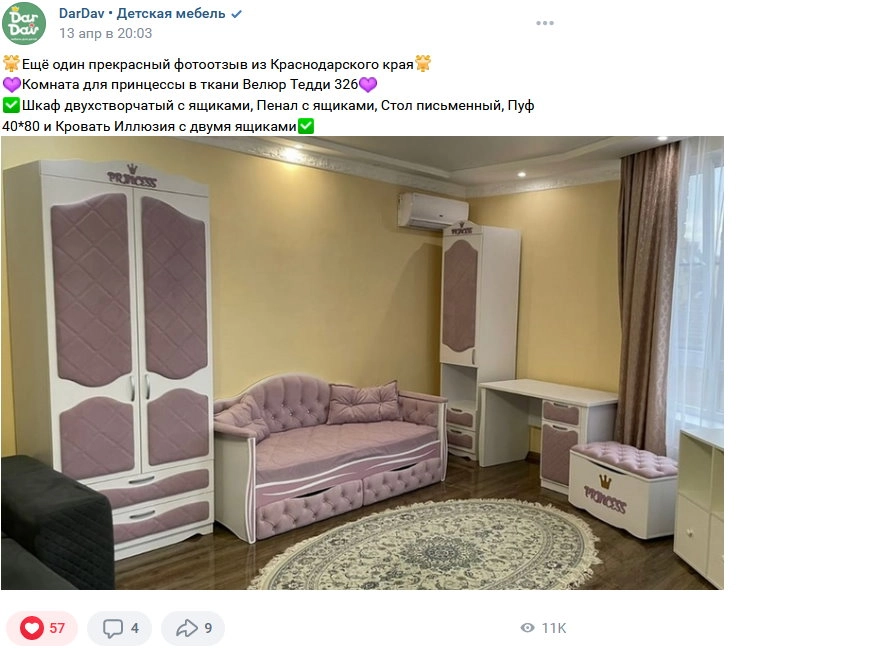Viewport: 870px width, 651px height.
Task: Open comments via the speech bubble icon
Action: tap(113, 628)
